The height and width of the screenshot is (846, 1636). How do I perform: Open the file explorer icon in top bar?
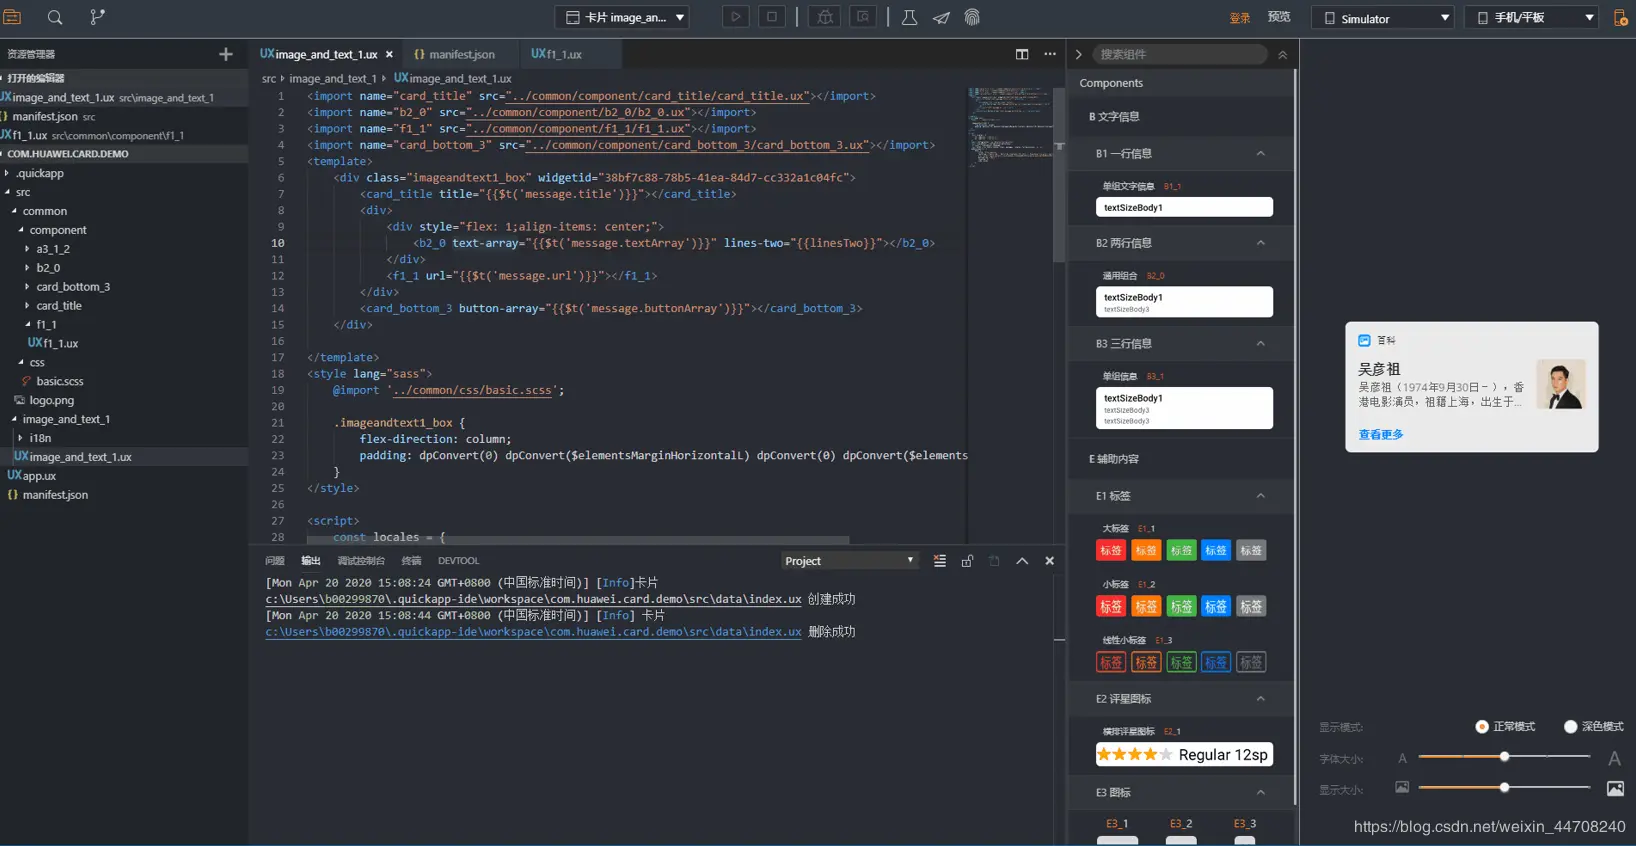(12, 17)
